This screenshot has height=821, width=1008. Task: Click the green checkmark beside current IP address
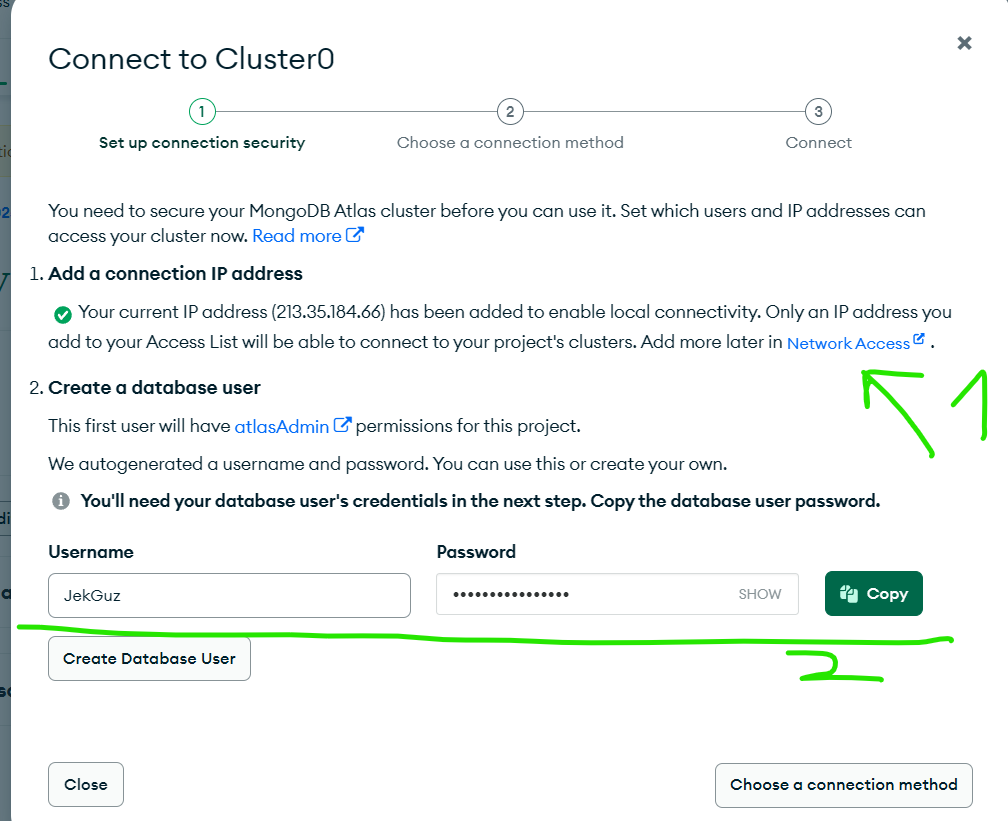(62, 314)
